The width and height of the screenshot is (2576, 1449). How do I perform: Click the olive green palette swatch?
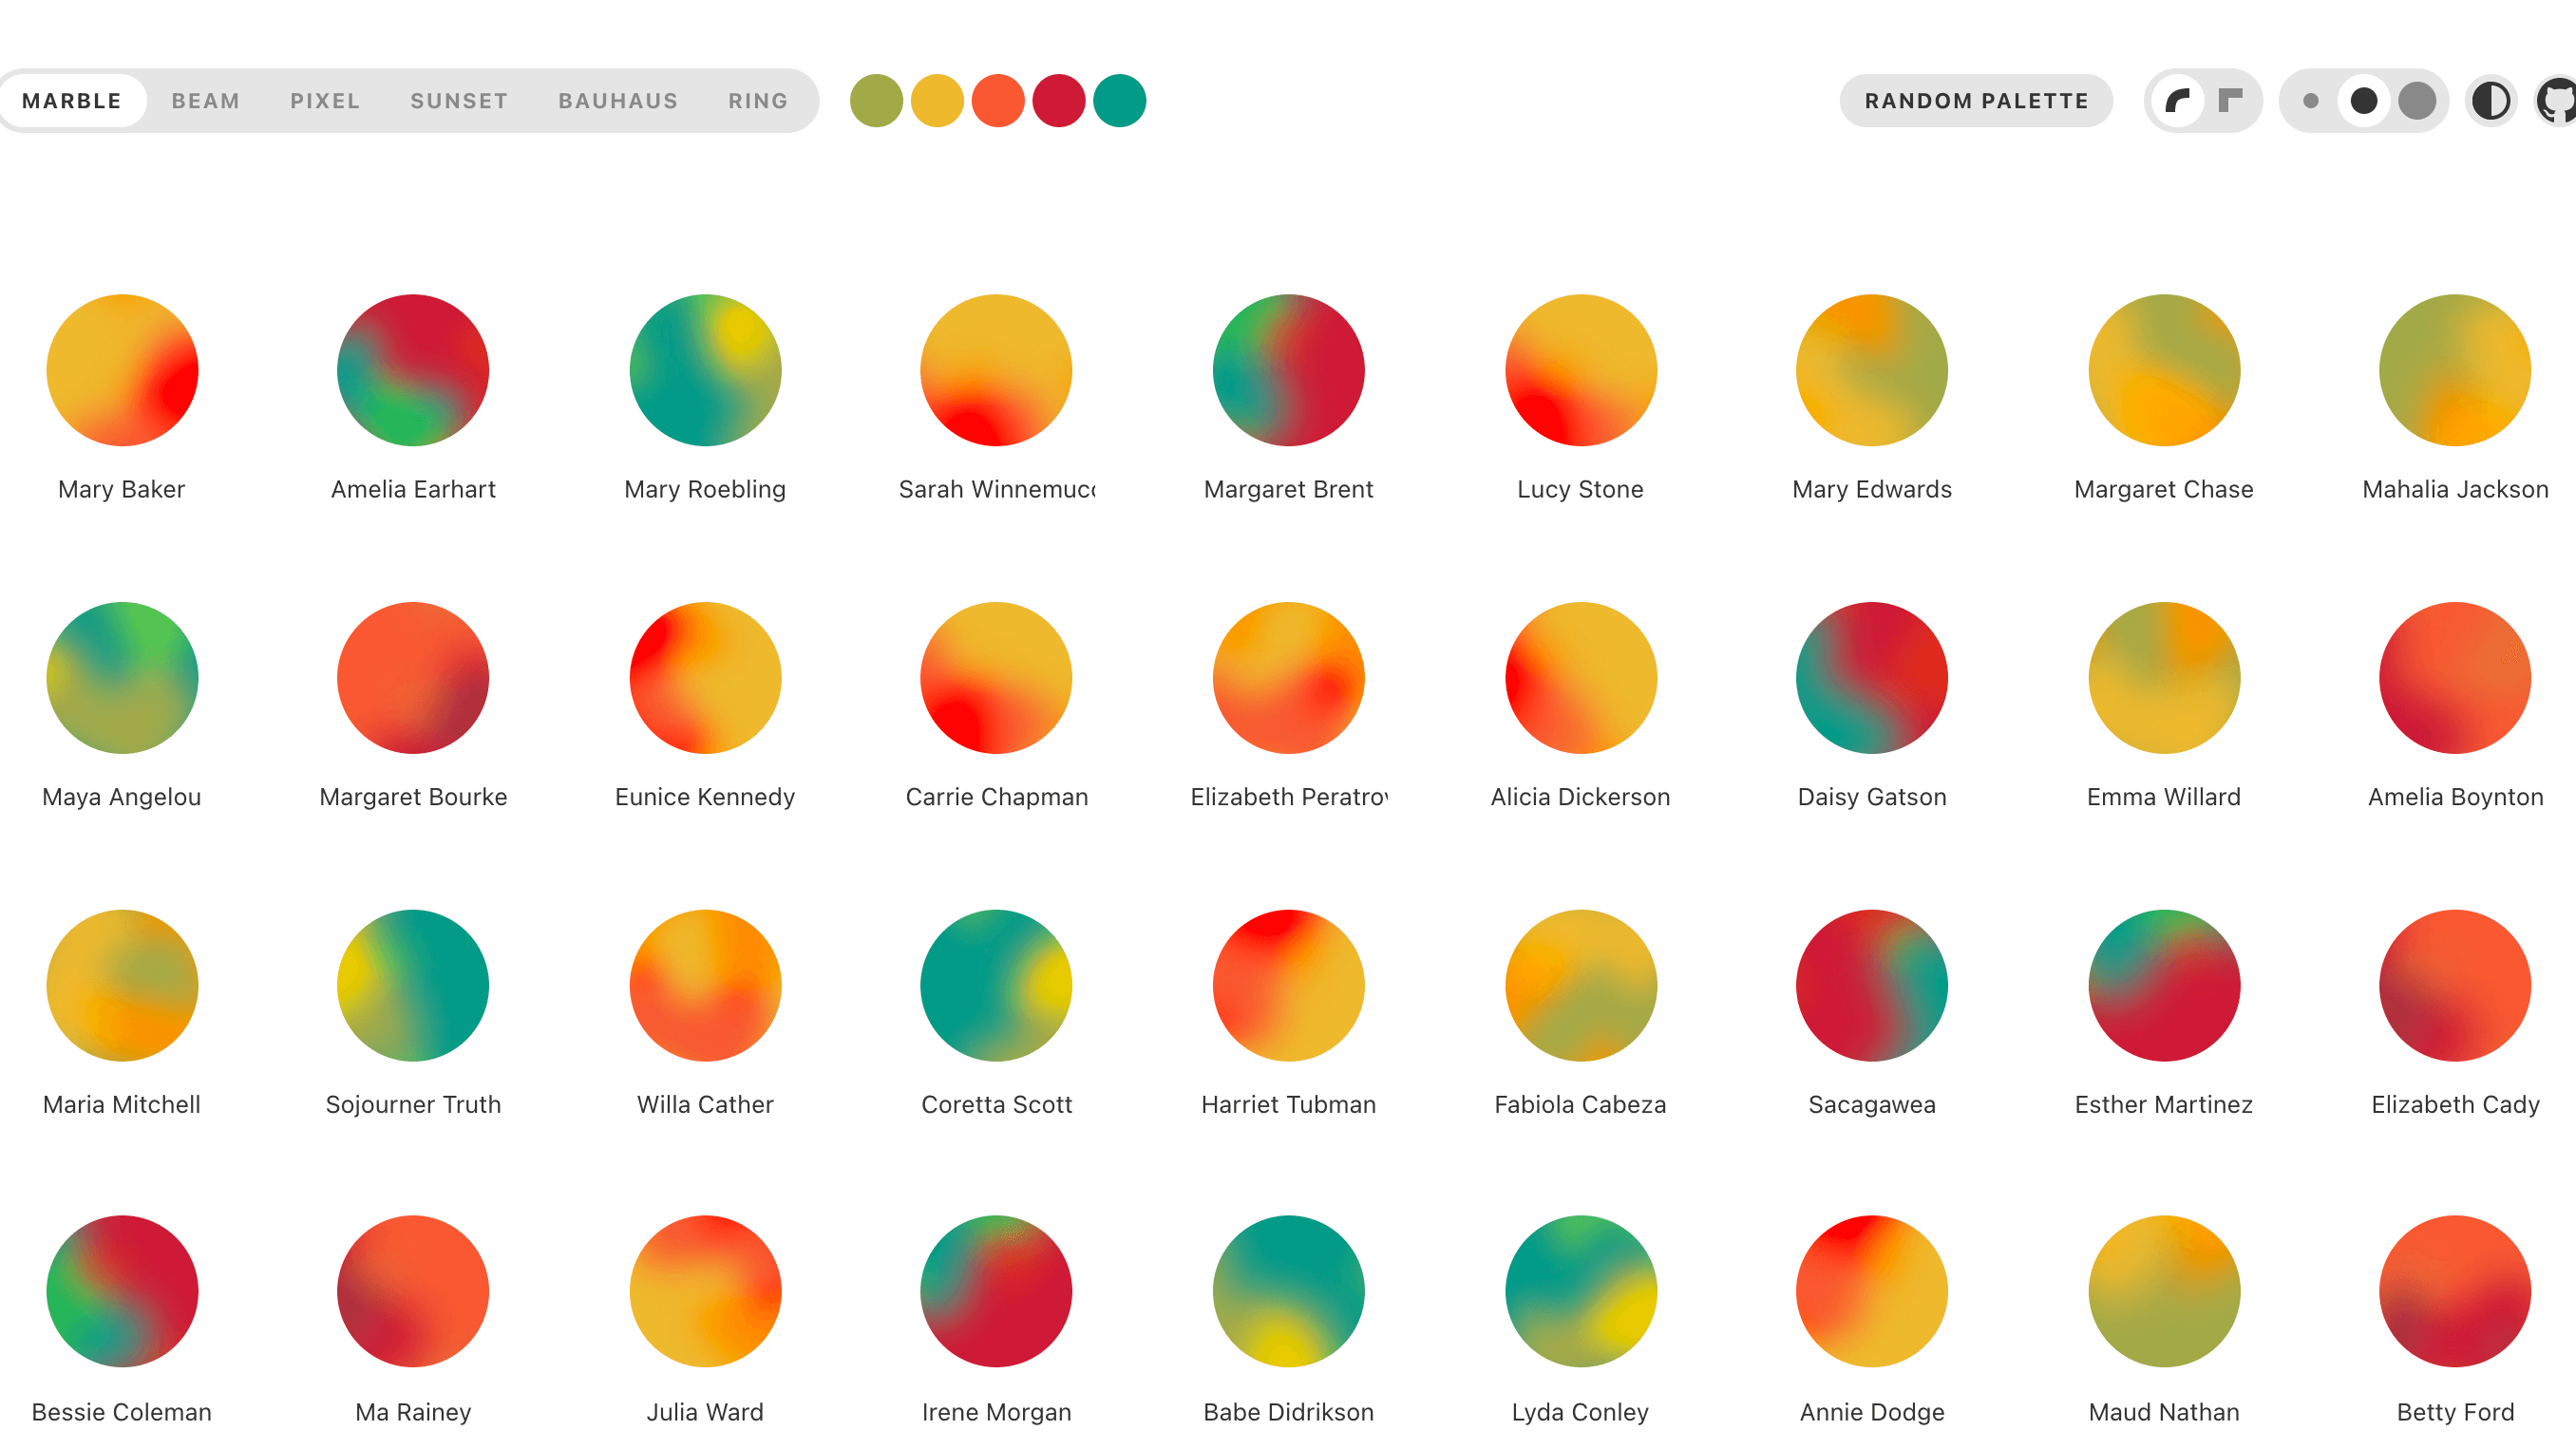tap(876, 100)
